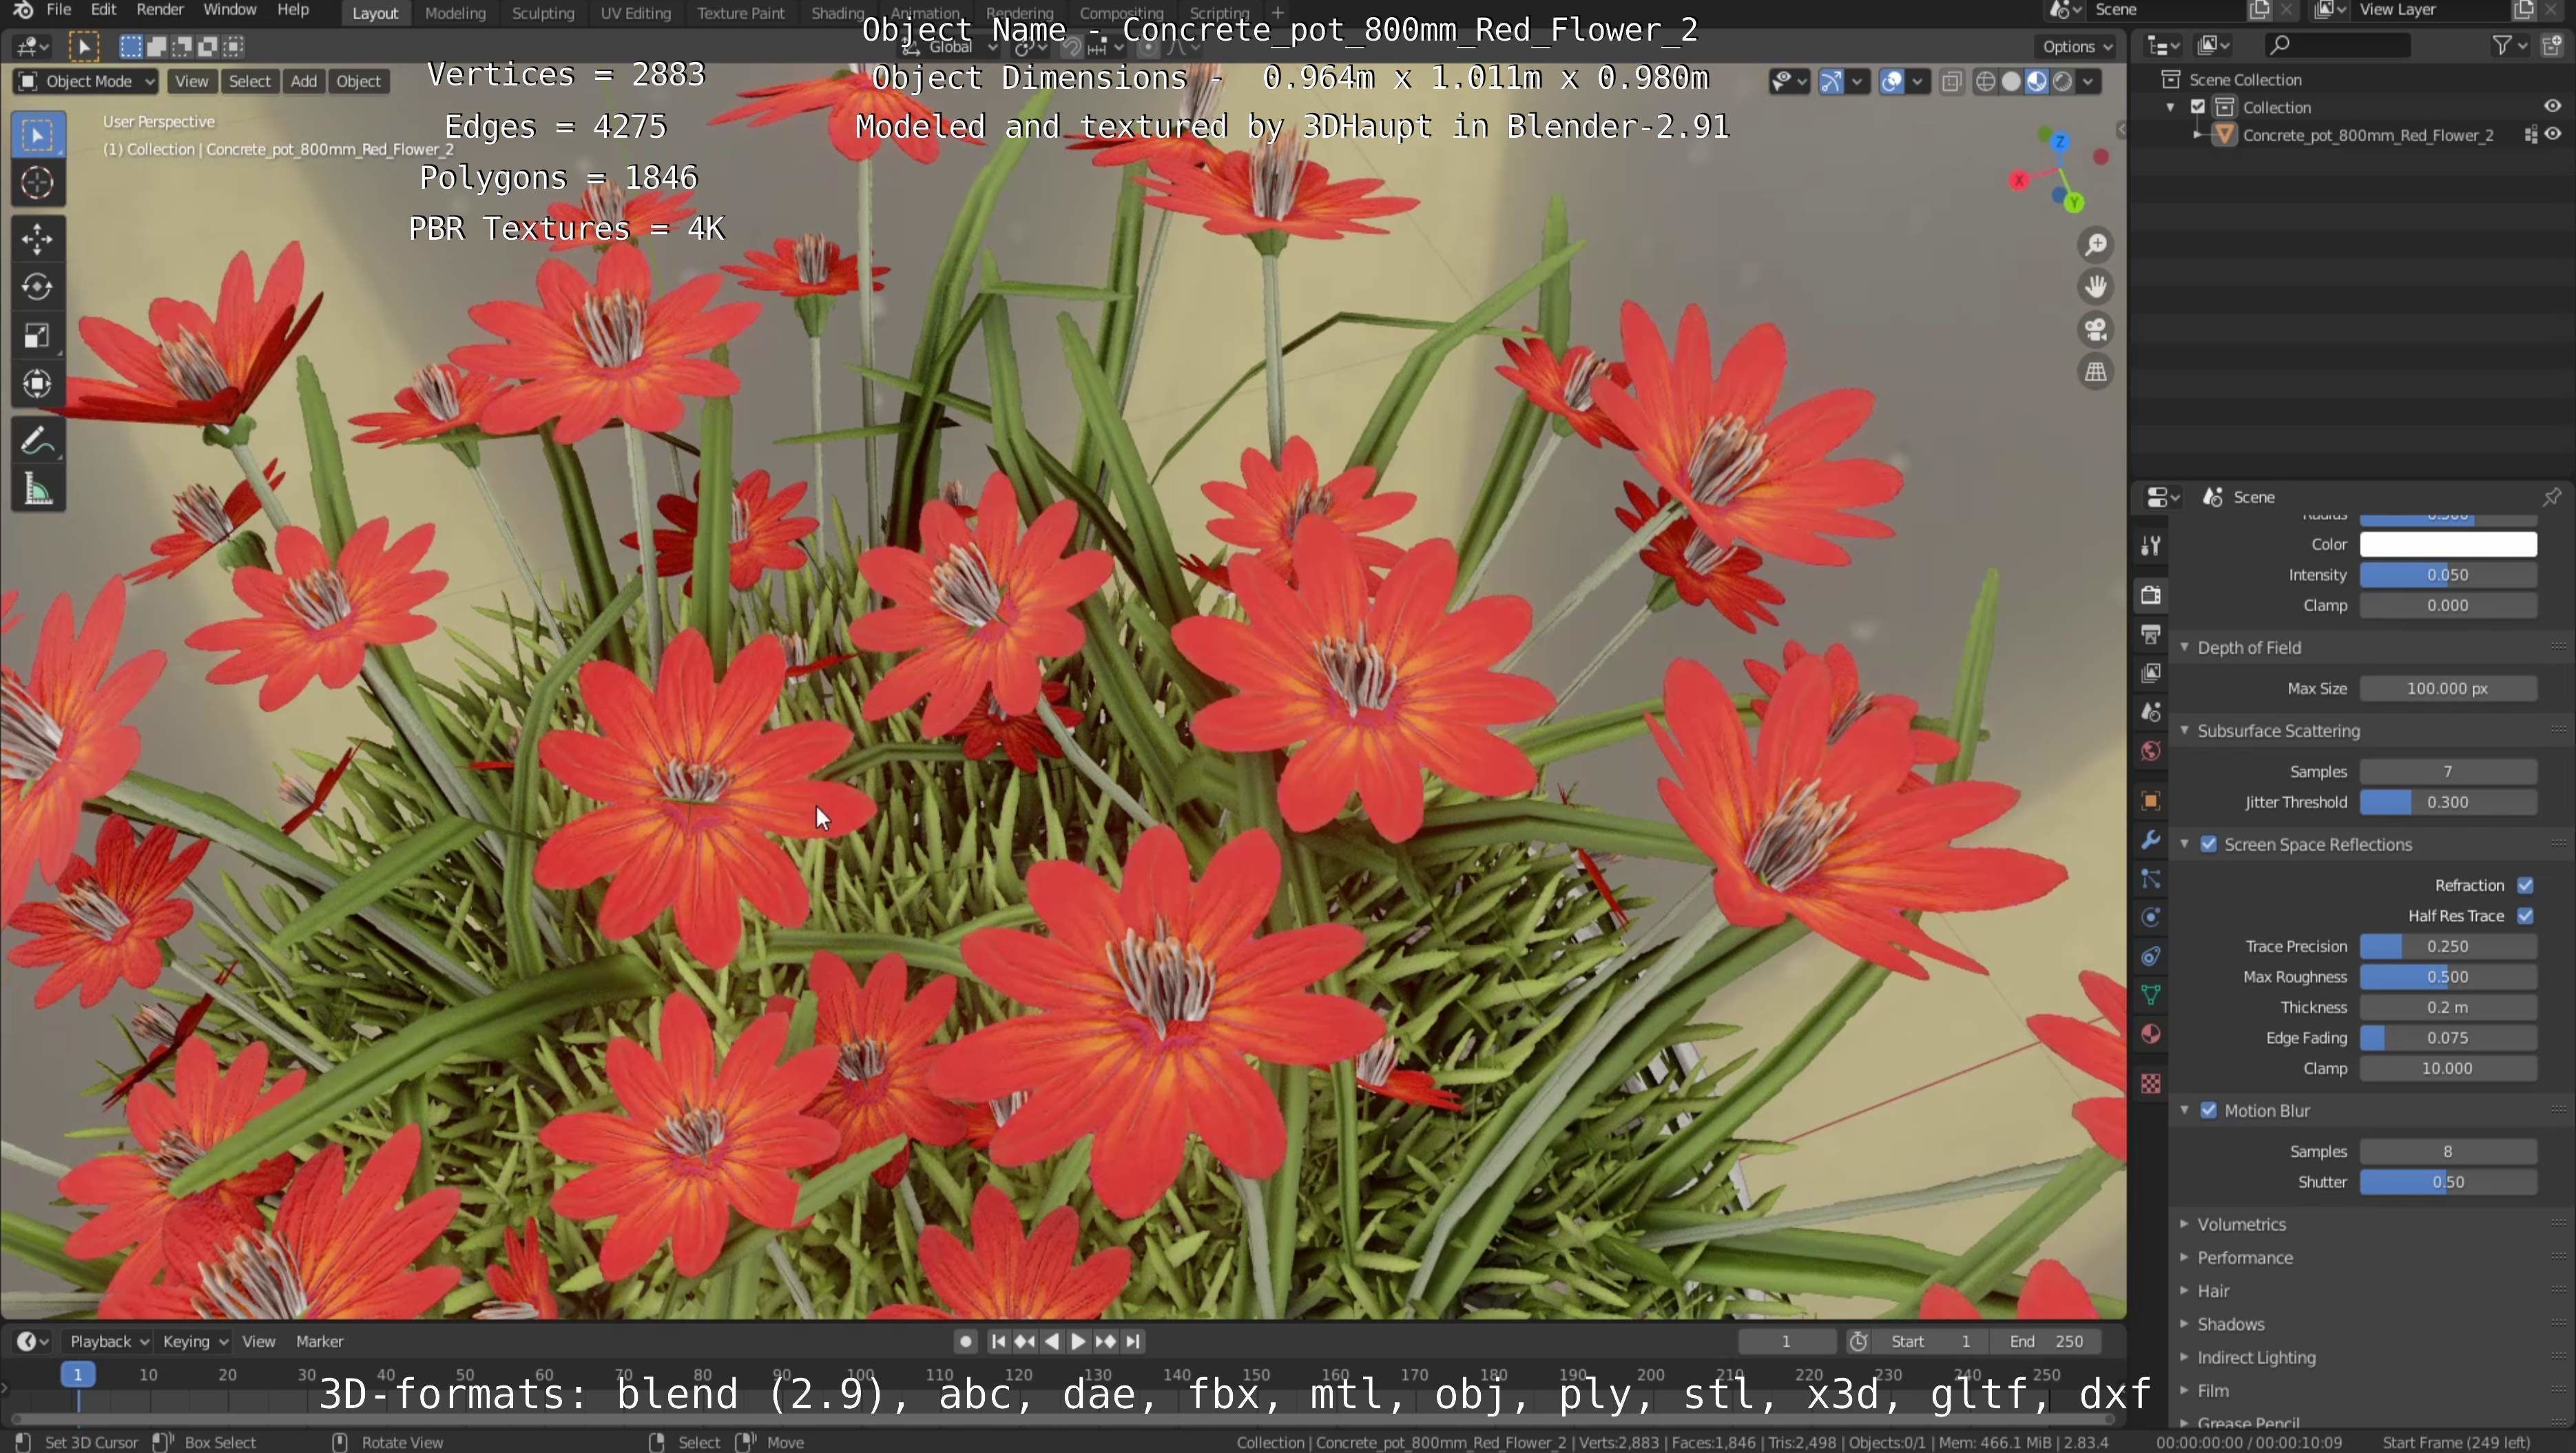The height and width of the screenshot is (1453, 2576).
Task: Toggle auto keying record button
Action: pyautogui.click(x=965, y=1341)
